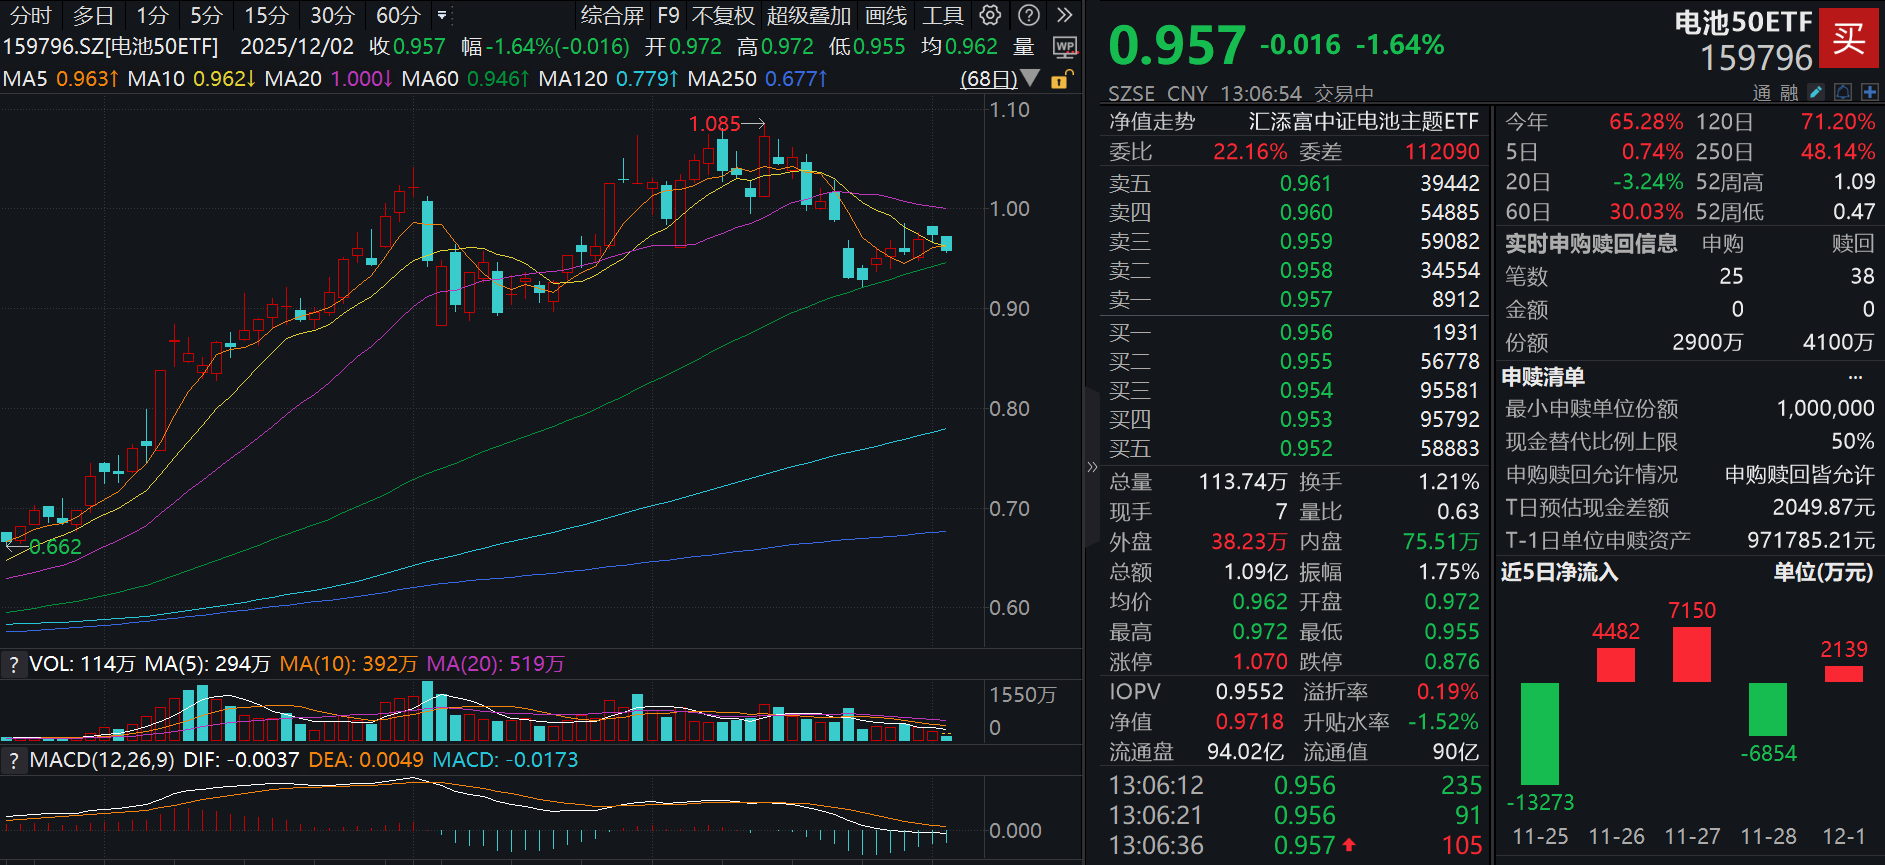The height and width of the screenshot is (865, 1885).
Task: Add to watchlist with plus icon
Action: click(1869, 92)
